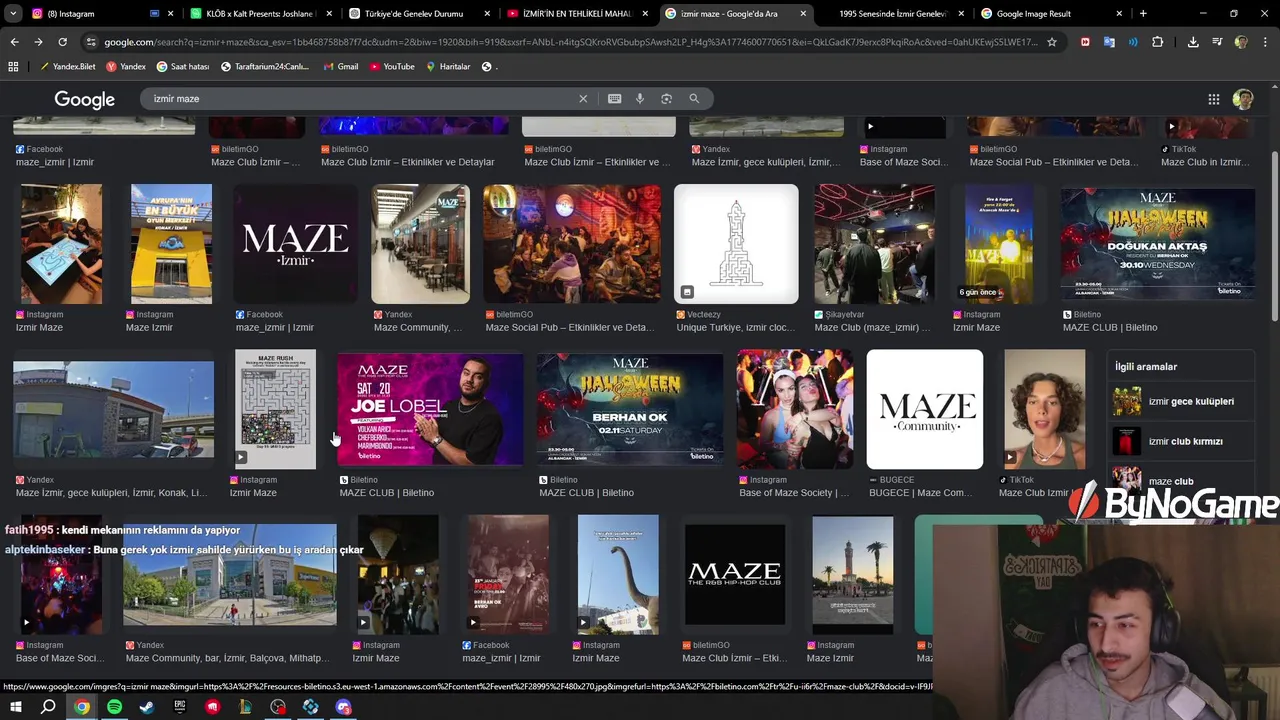Open Windows taskbar search

48,707
